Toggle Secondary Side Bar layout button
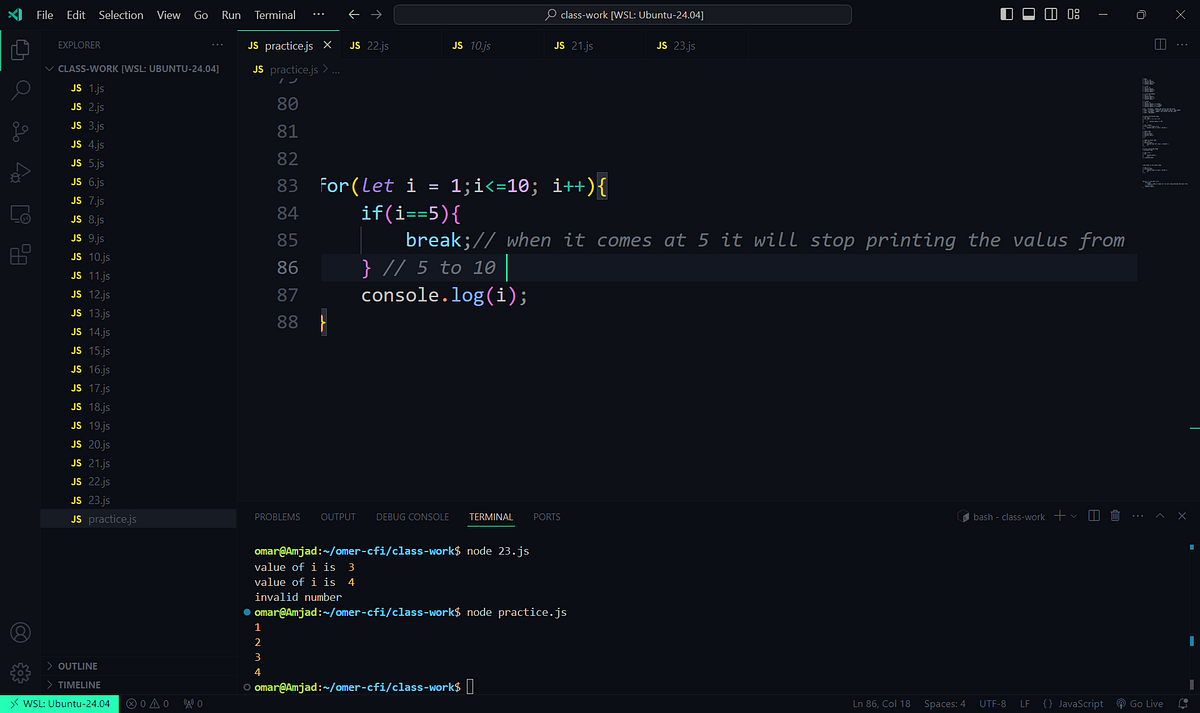Viewport: 1200px width, 713px height. tap(1050, 15)
